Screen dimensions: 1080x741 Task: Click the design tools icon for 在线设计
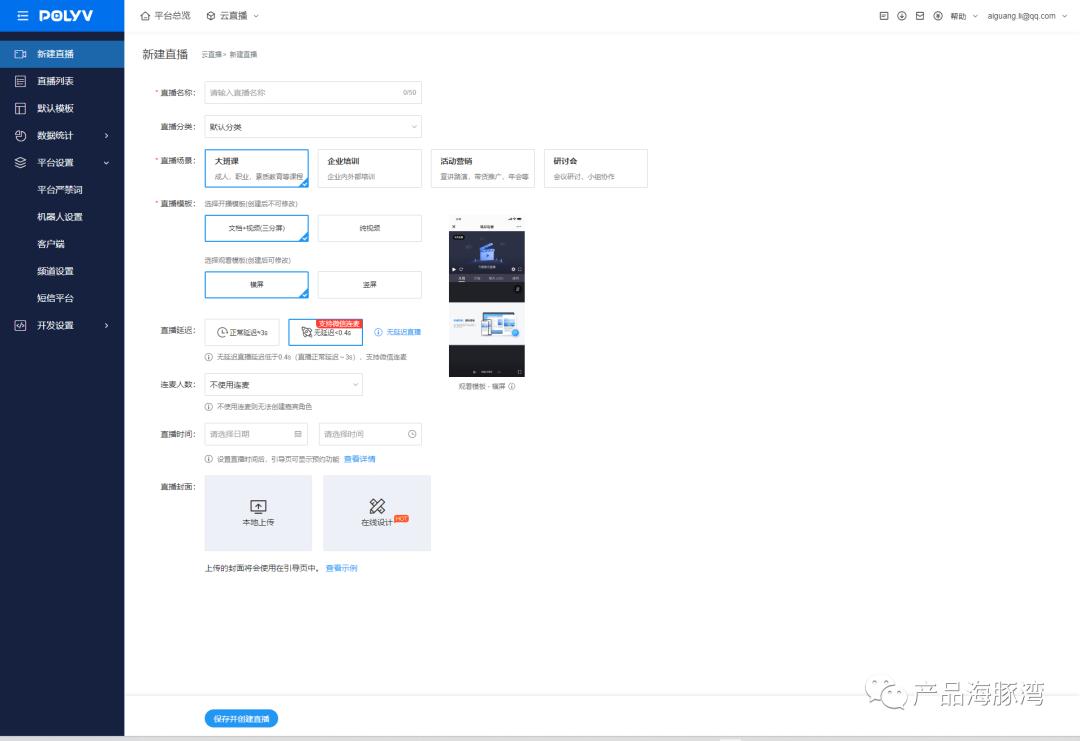[377, 506]
